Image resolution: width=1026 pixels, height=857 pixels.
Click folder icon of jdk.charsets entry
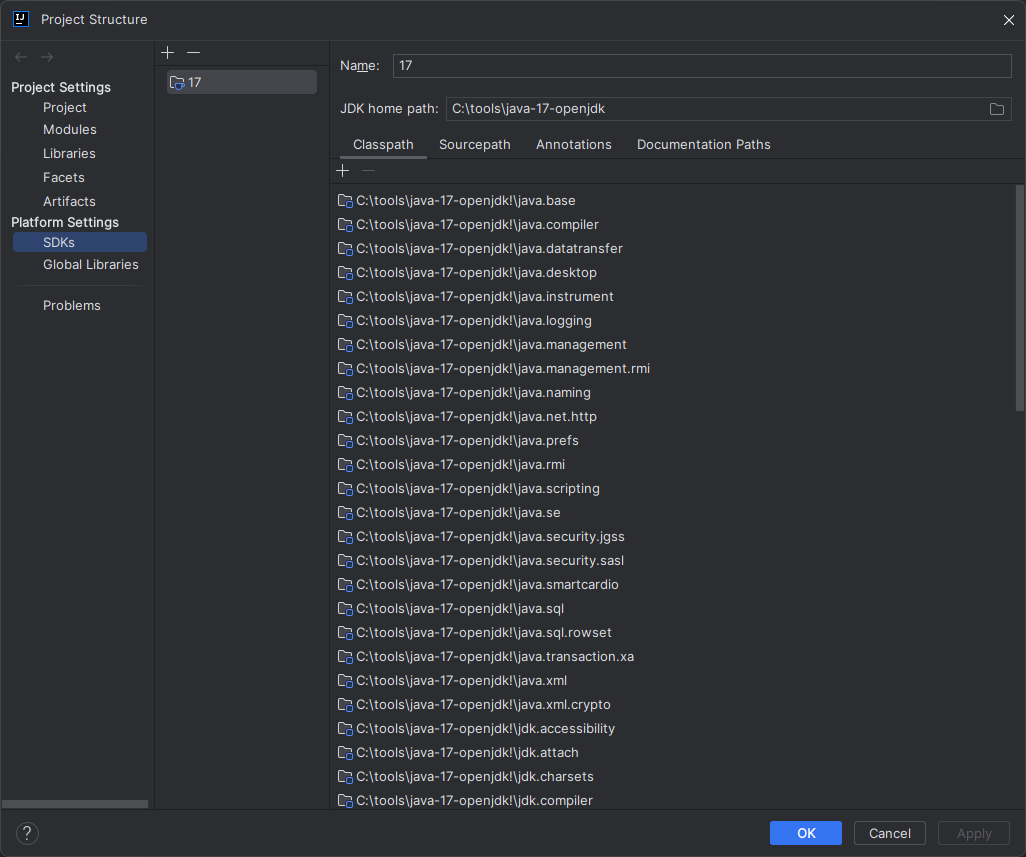click(x=345, y=777)
